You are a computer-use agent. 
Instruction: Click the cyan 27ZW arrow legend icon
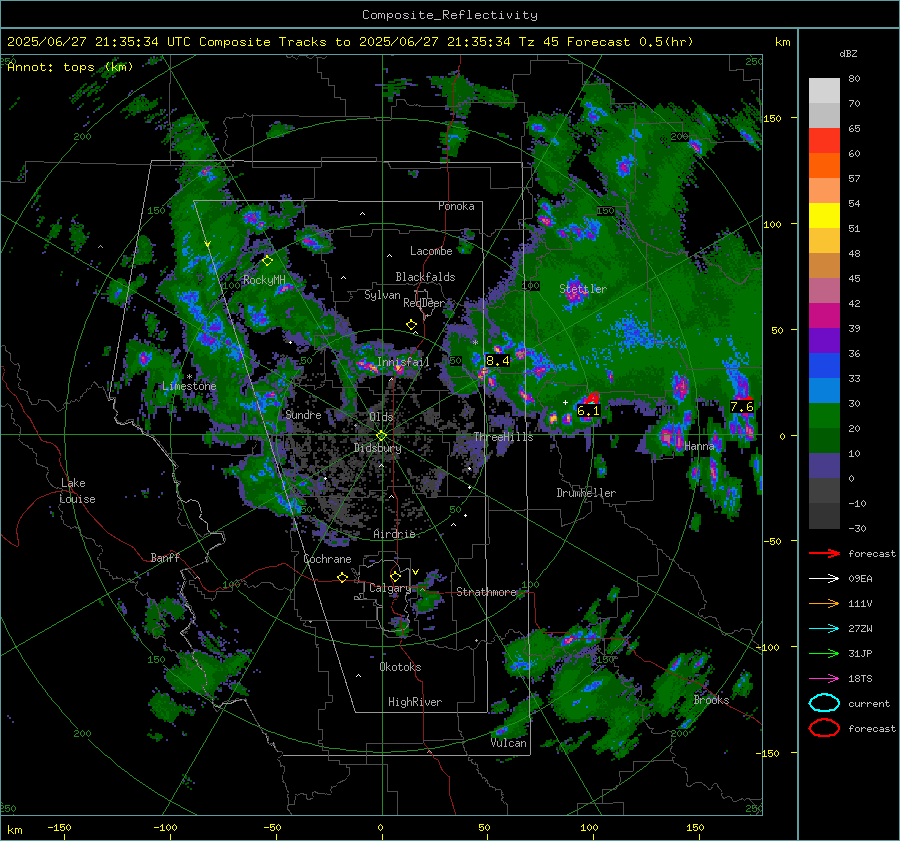click(824, 629)
